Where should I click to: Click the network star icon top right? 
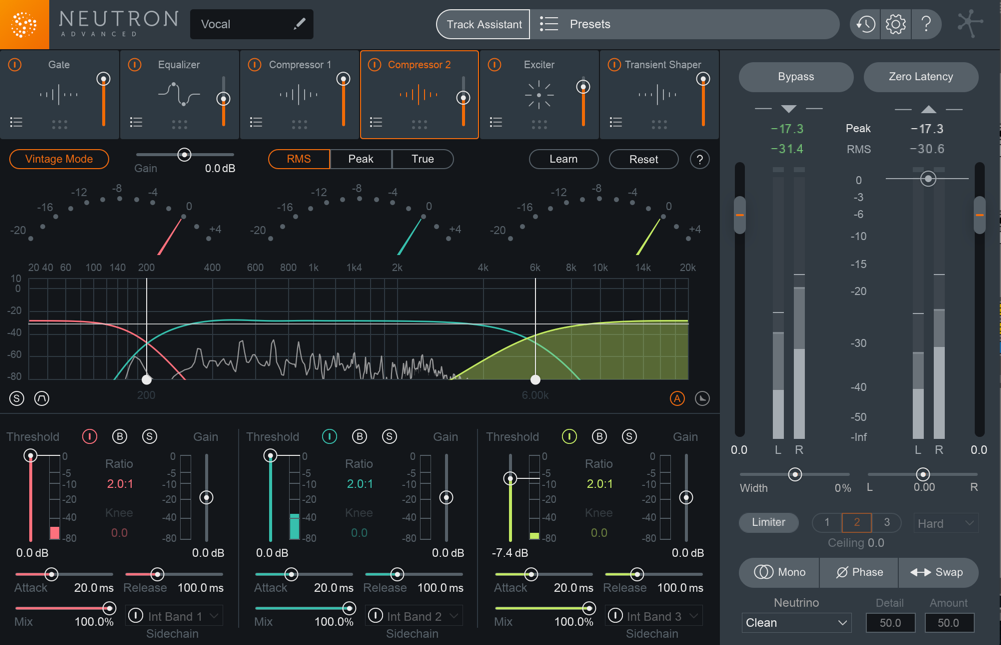coord(970,24)
